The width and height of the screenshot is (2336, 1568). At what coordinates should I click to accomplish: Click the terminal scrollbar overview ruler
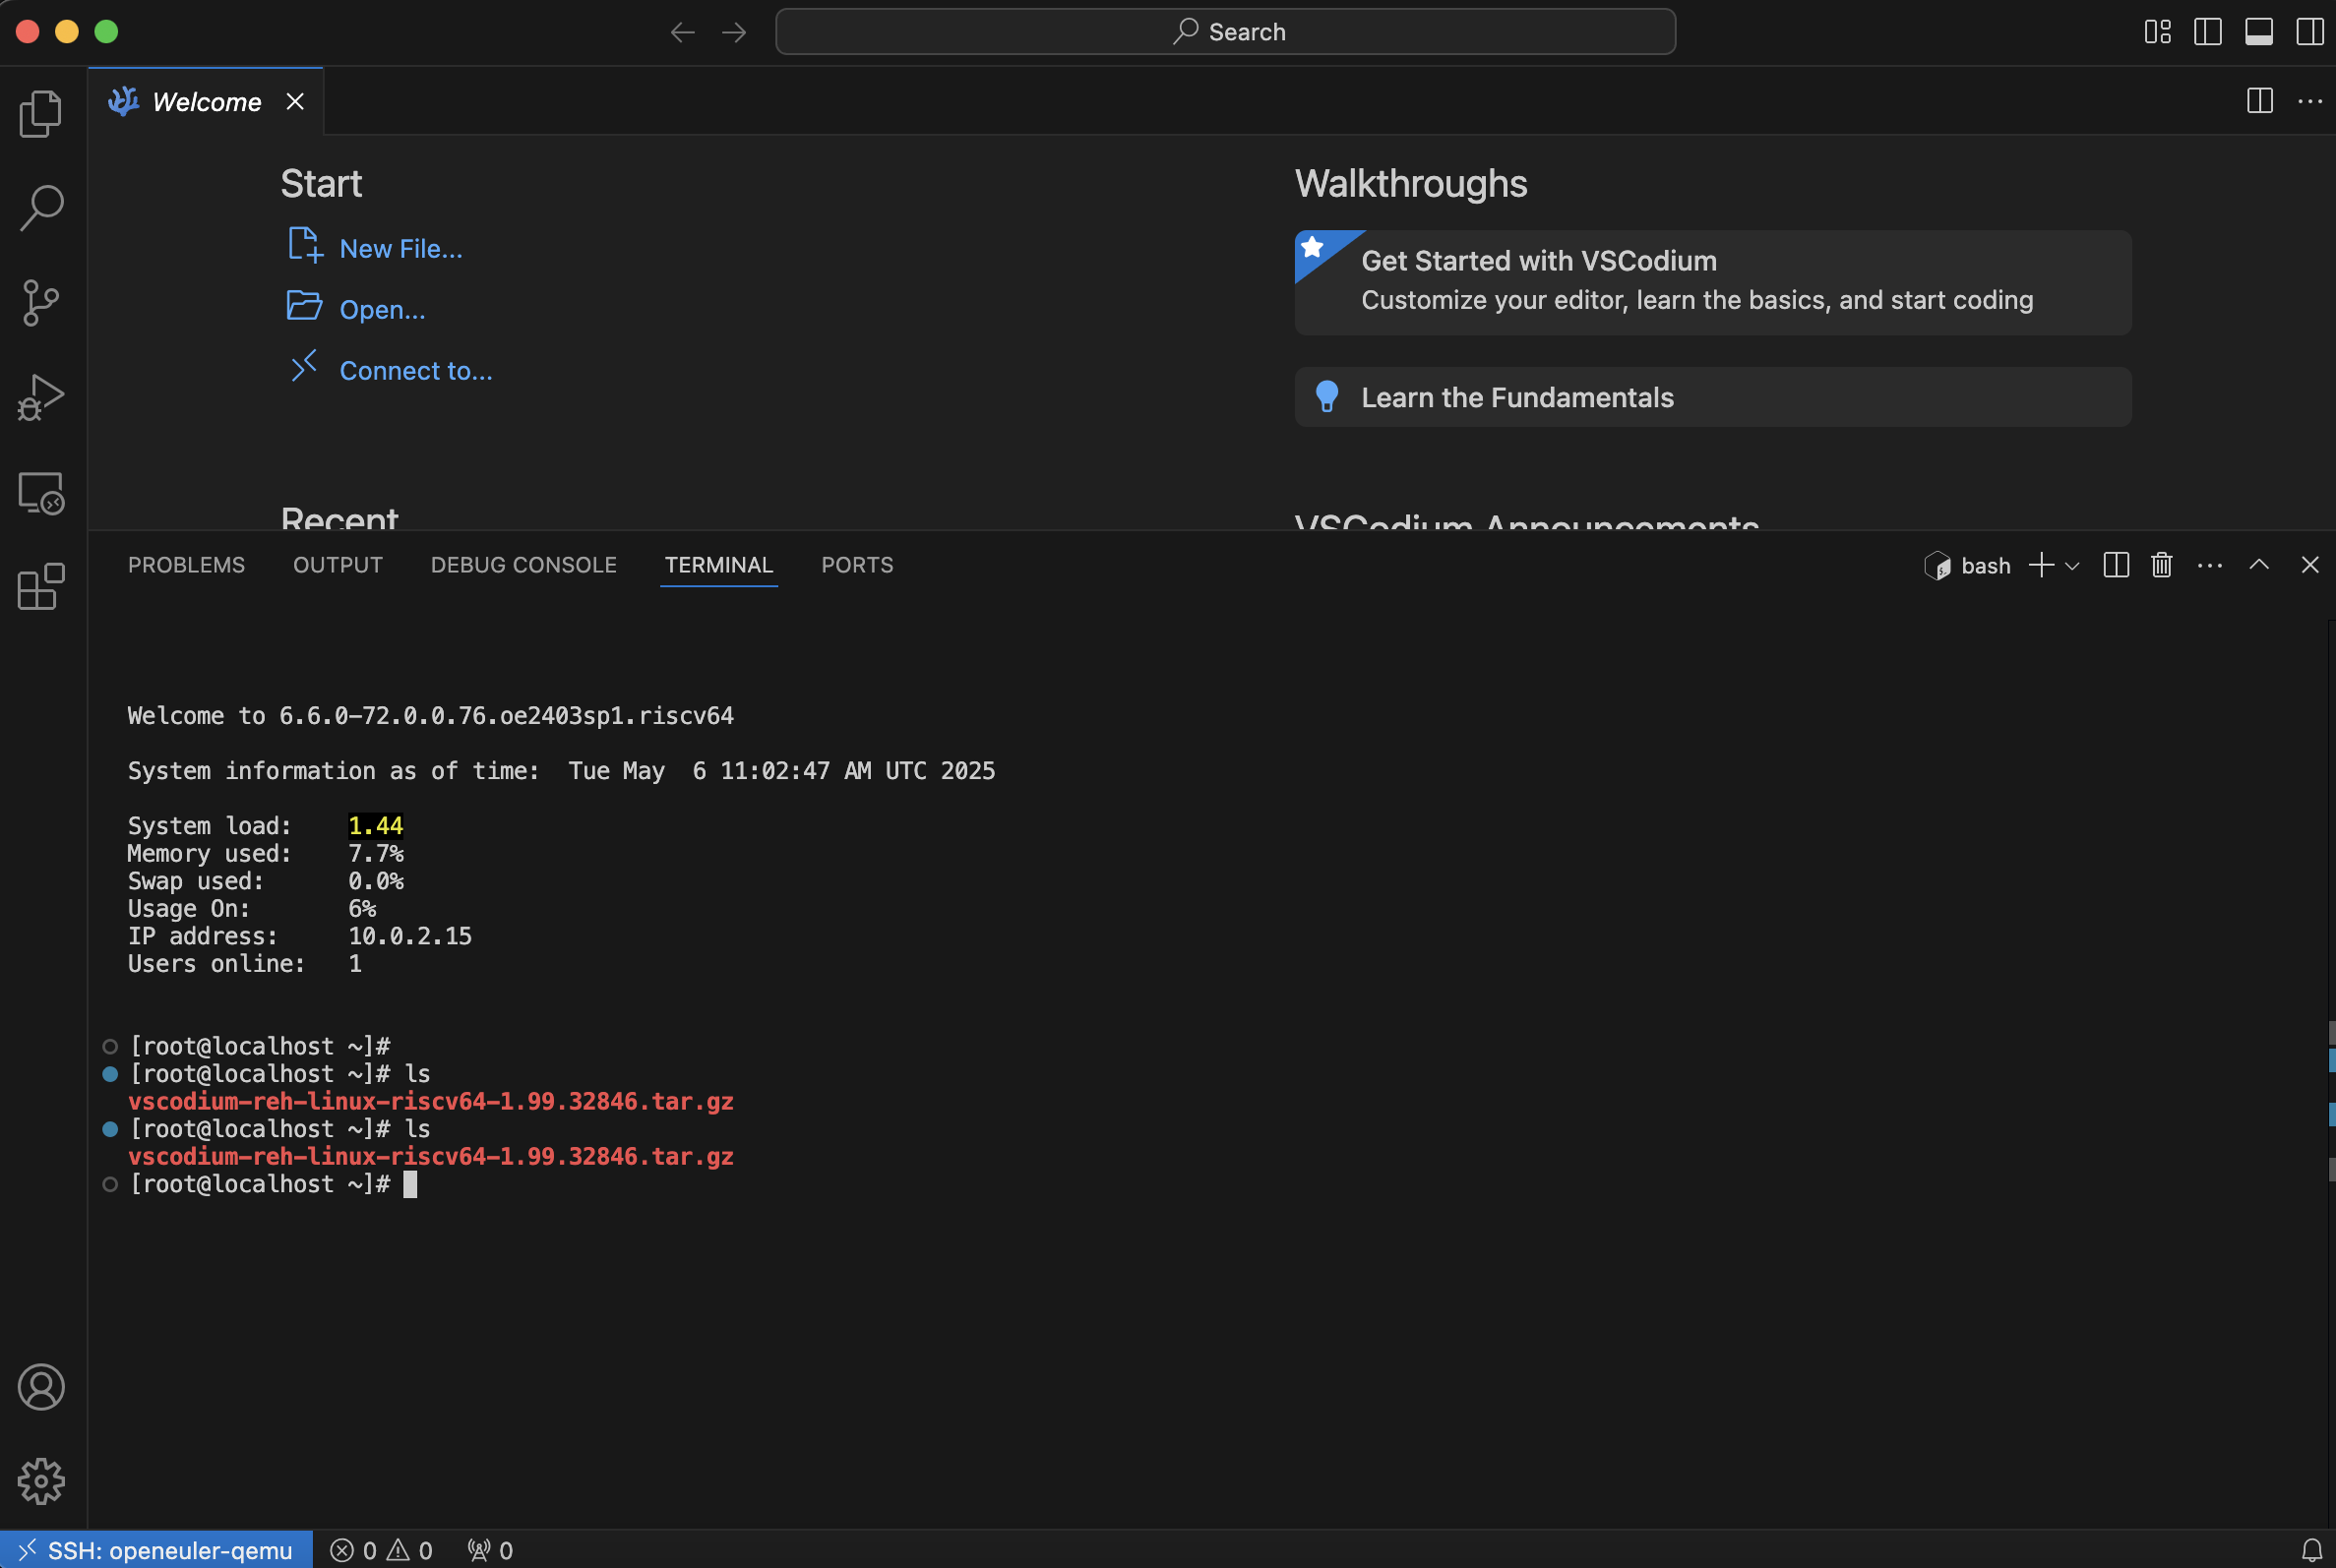point(2330,1060)
